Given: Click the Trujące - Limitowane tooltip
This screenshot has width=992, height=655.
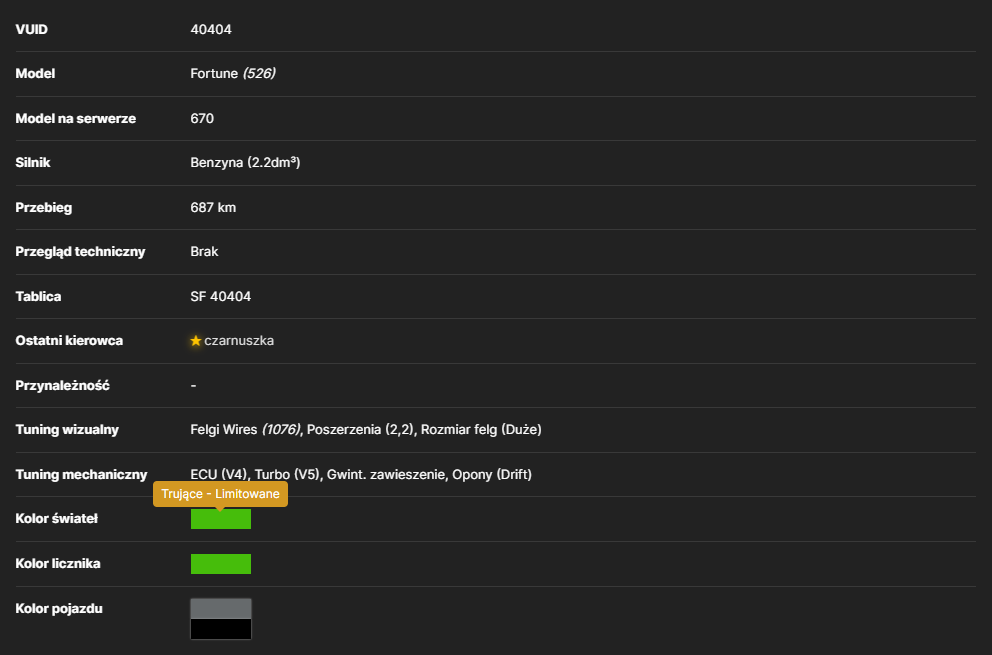Looking at the screenshot, I should point(220,494).
